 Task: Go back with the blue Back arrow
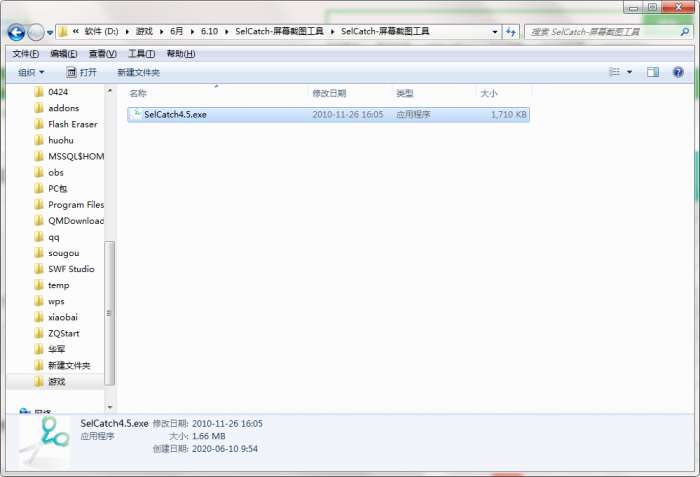pyautogui.click(x=16, y=32)
